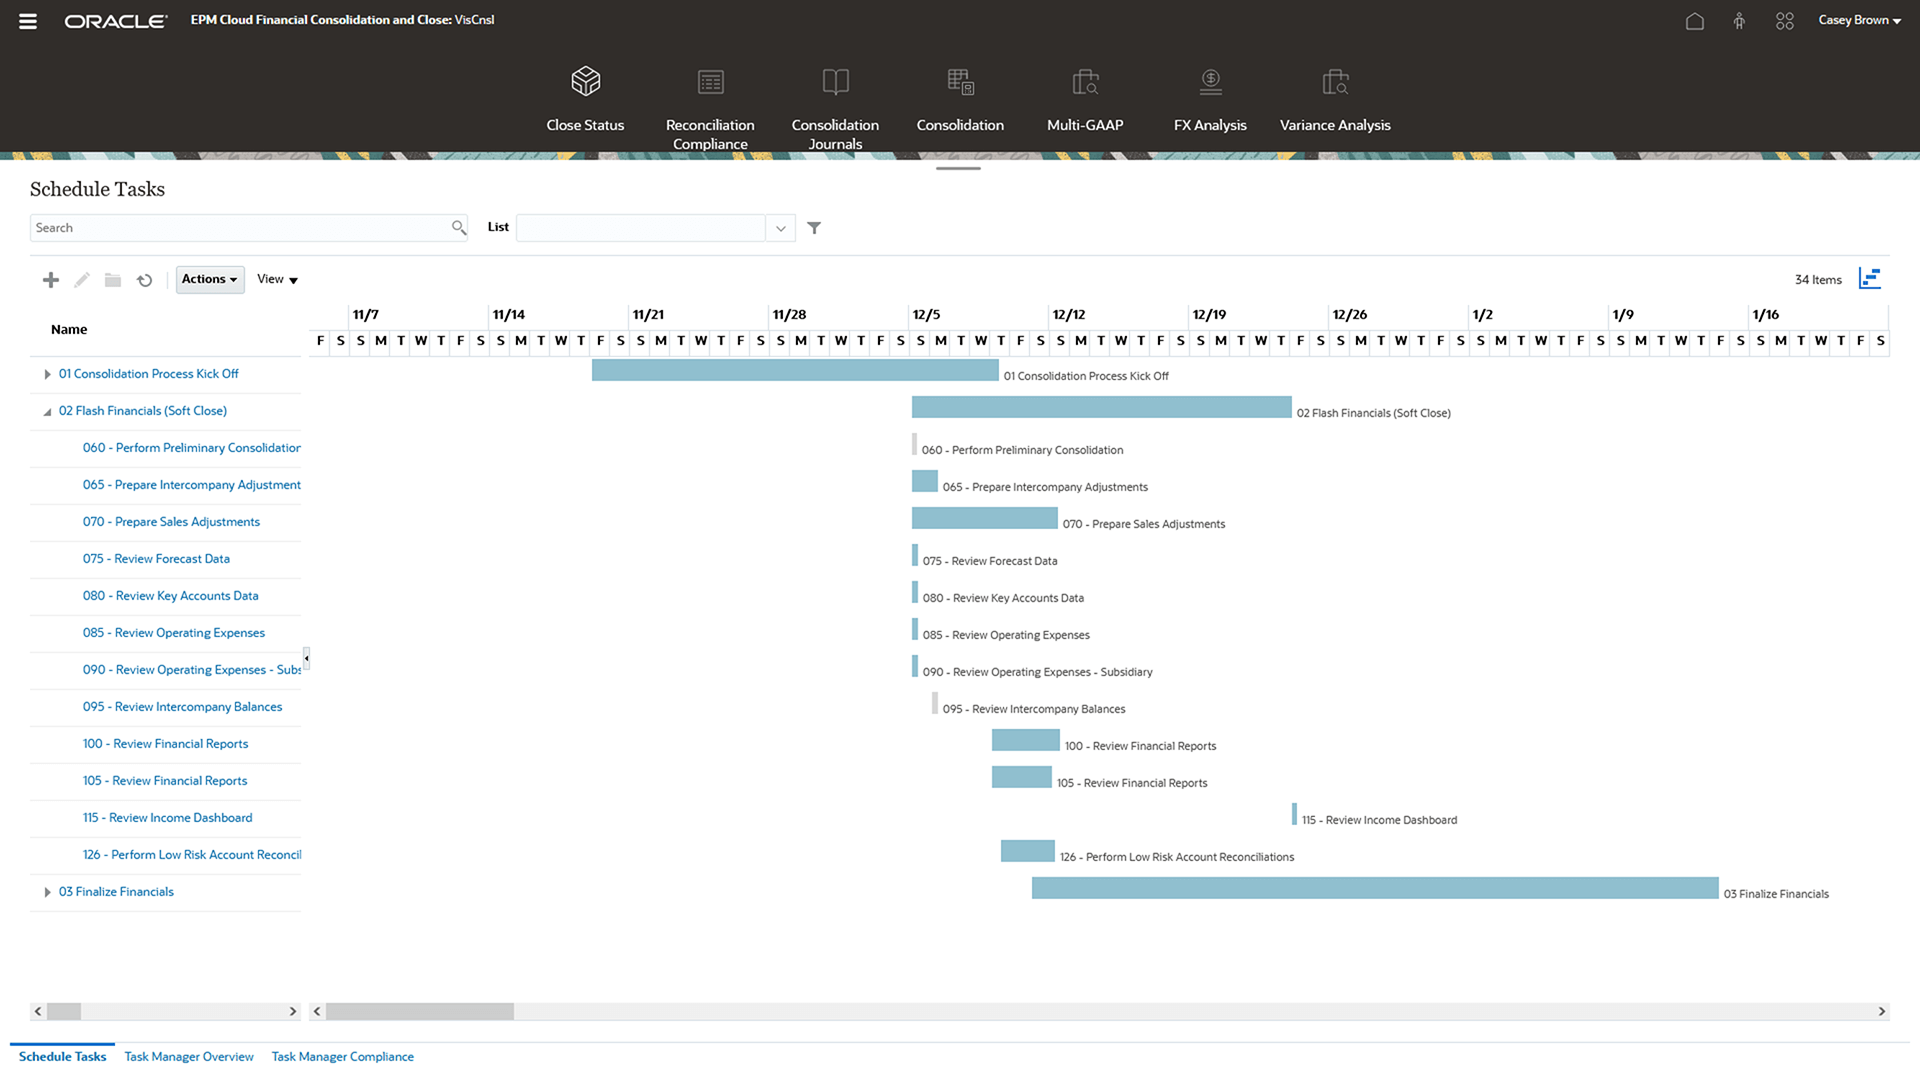
Task: Expand 01 Consolidation Process Kick Off
Action: tap(47, 374)
